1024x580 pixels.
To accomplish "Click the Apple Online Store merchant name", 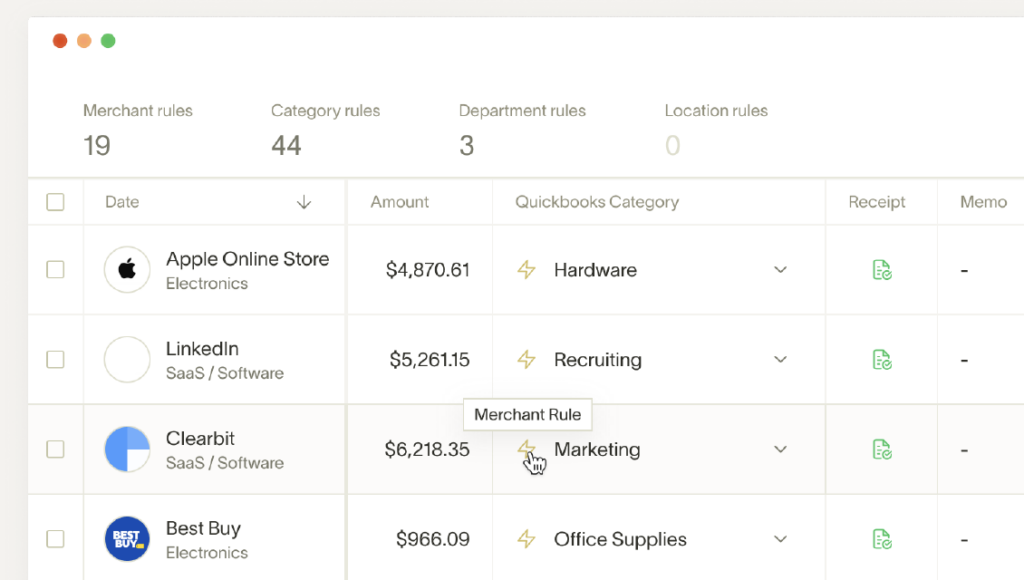I will (x=248, y=259).
